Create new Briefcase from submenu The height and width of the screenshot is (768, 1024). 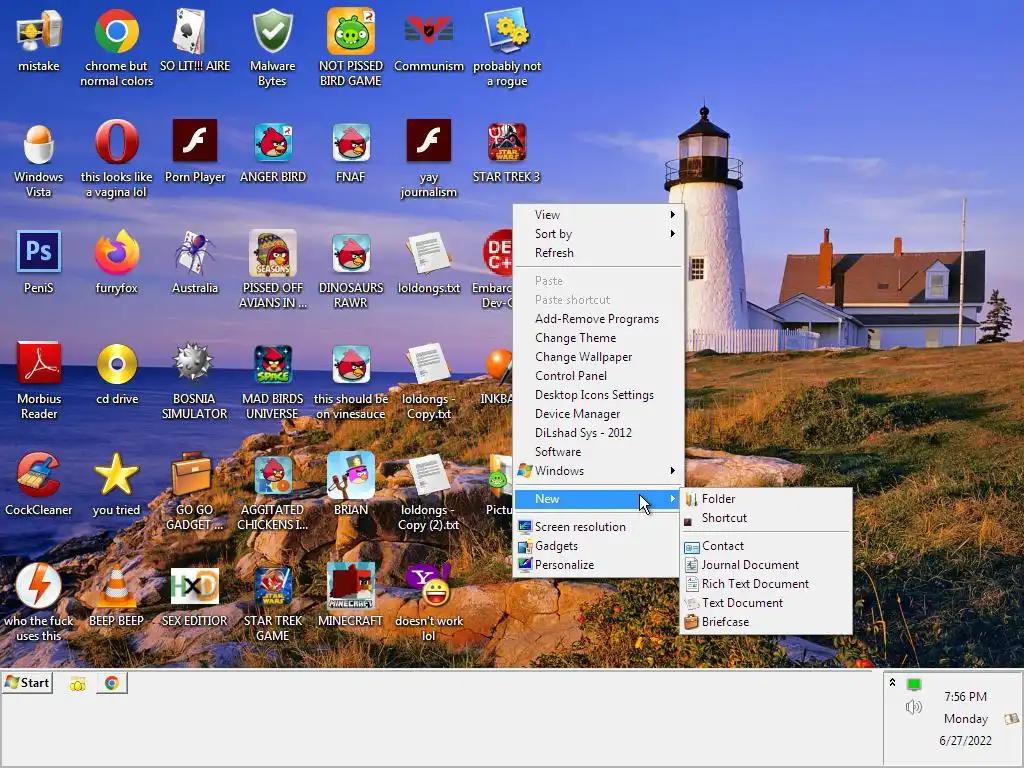pyautogui.click(x=766, y=622)
